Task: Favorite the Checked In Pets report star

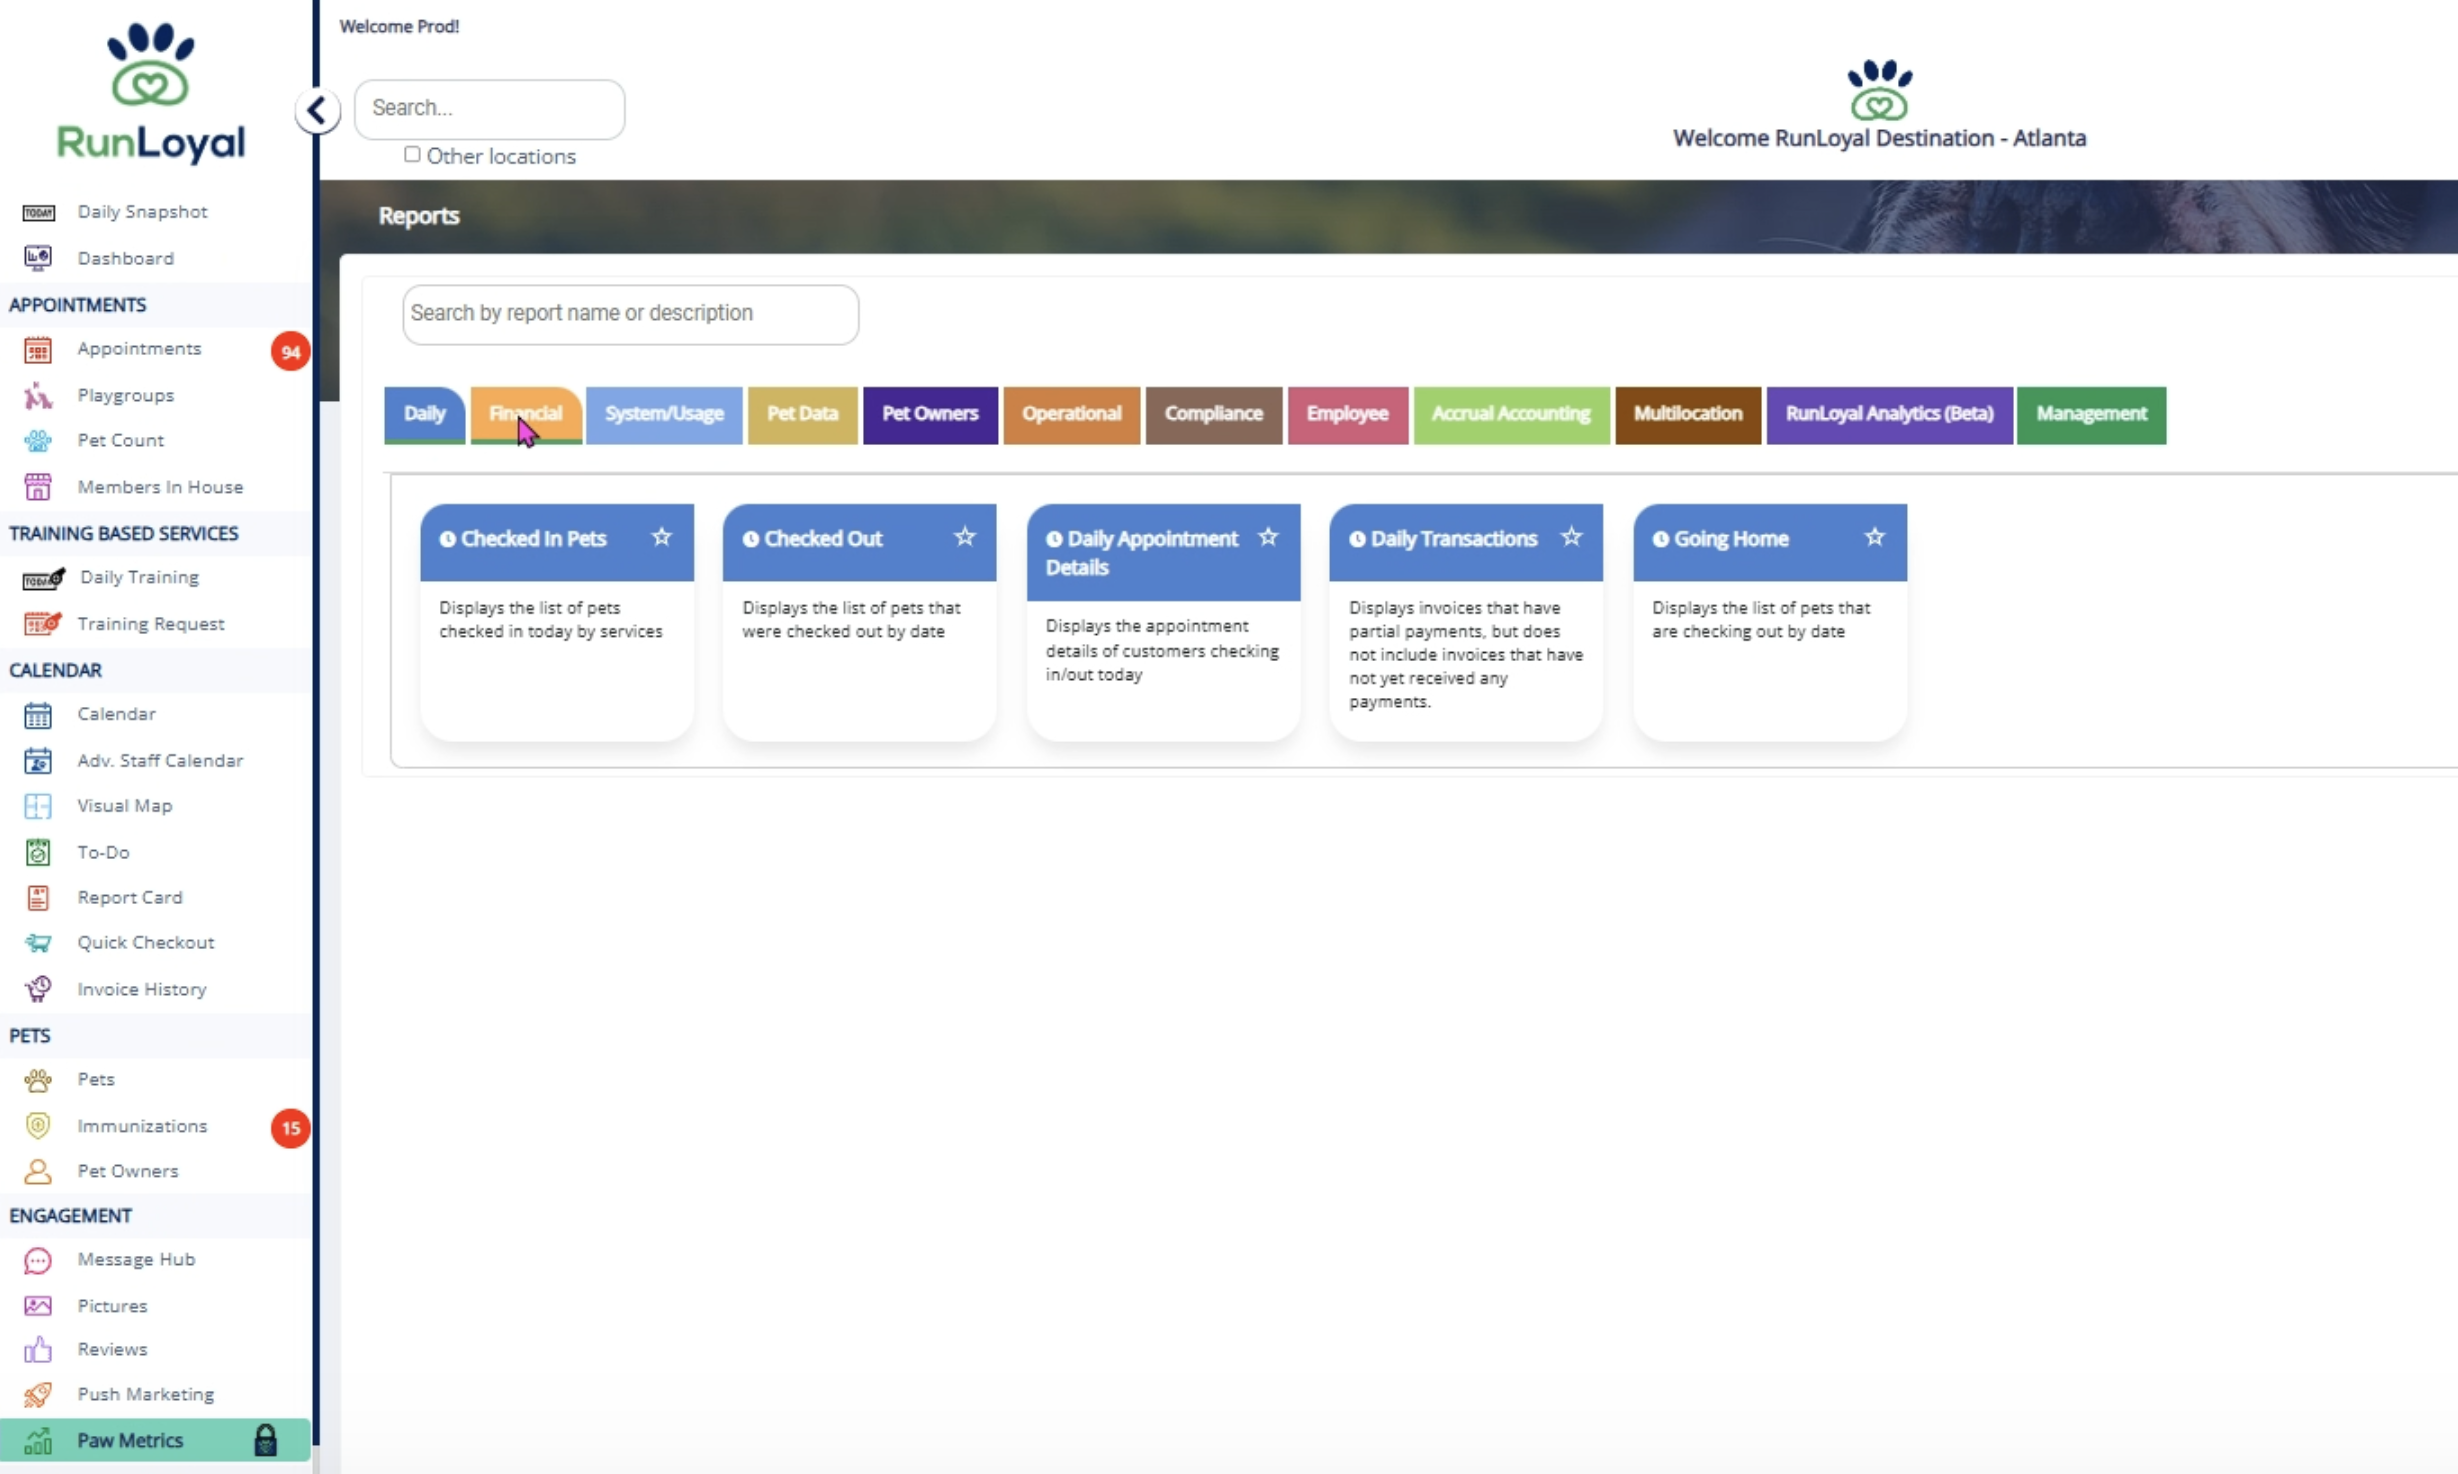Action: pyautogui.click(x=661, y=538)
